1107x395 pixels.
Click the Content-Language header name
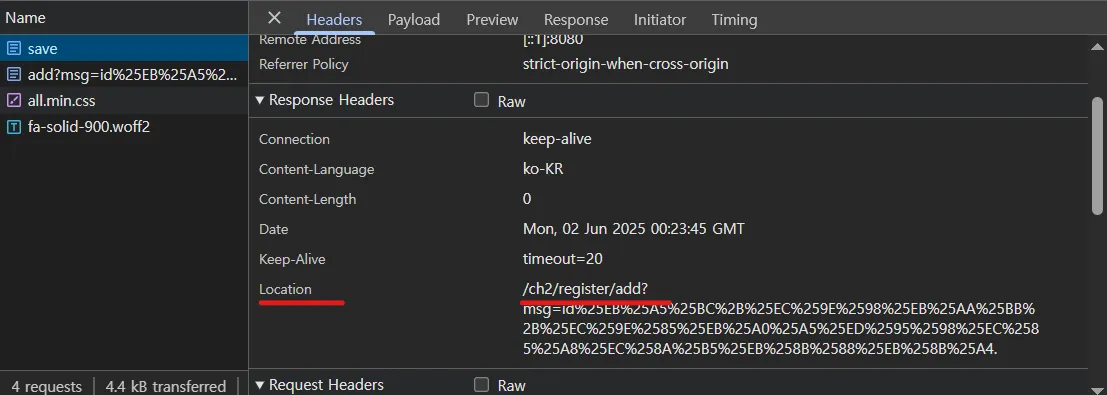(x=316, y=170)
